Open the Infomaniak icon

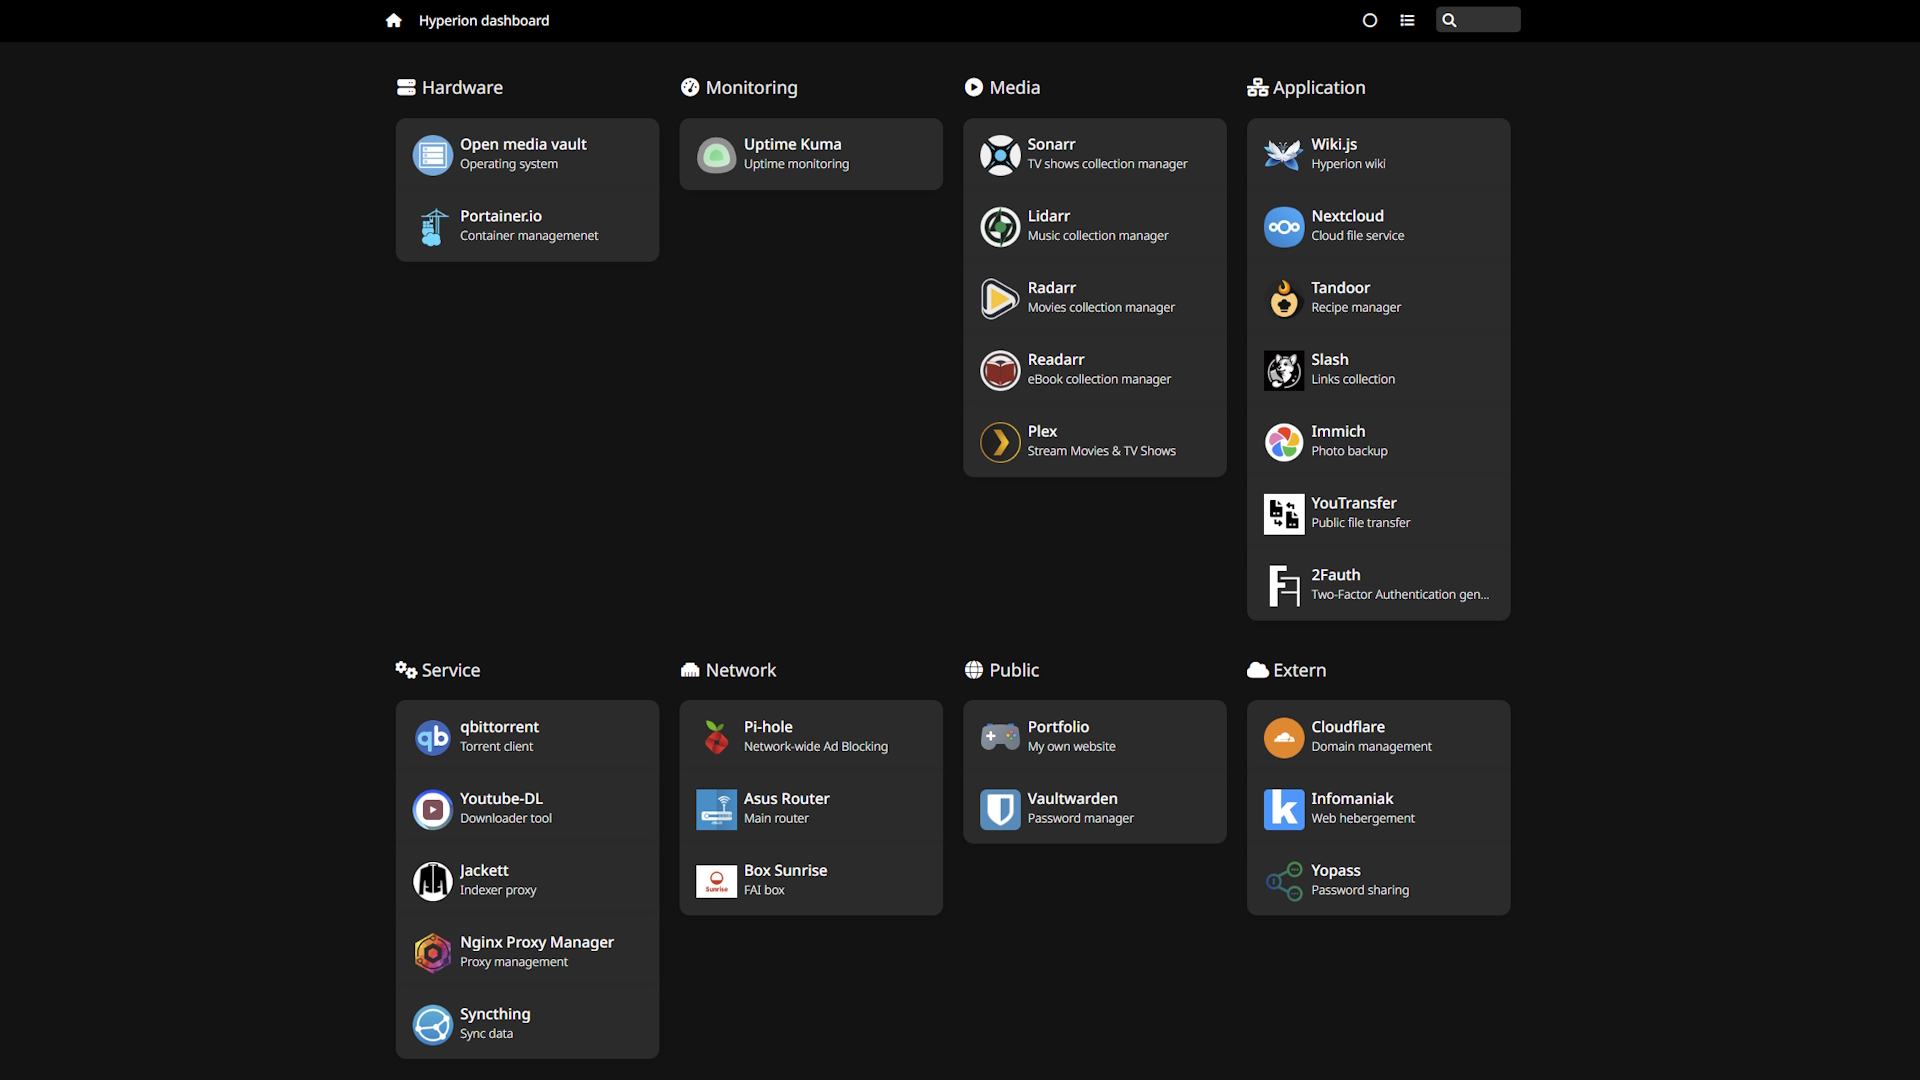coord(1284,810)
